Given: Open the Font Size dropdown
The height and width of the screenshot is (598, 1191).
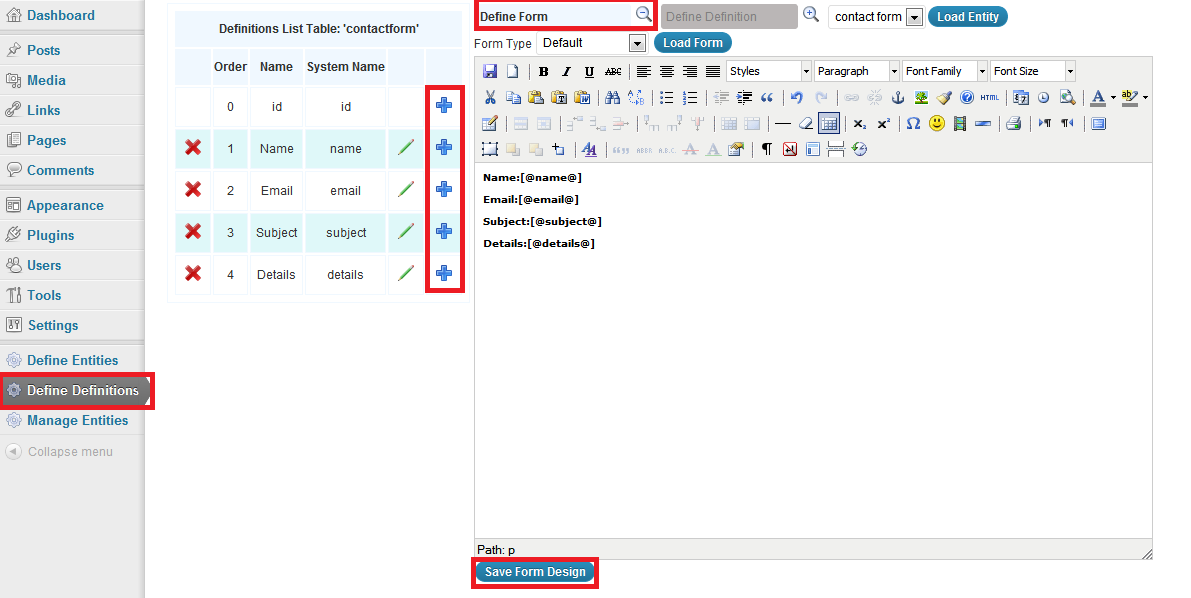Looking at the screenshot, I should tap(1032, 71).
